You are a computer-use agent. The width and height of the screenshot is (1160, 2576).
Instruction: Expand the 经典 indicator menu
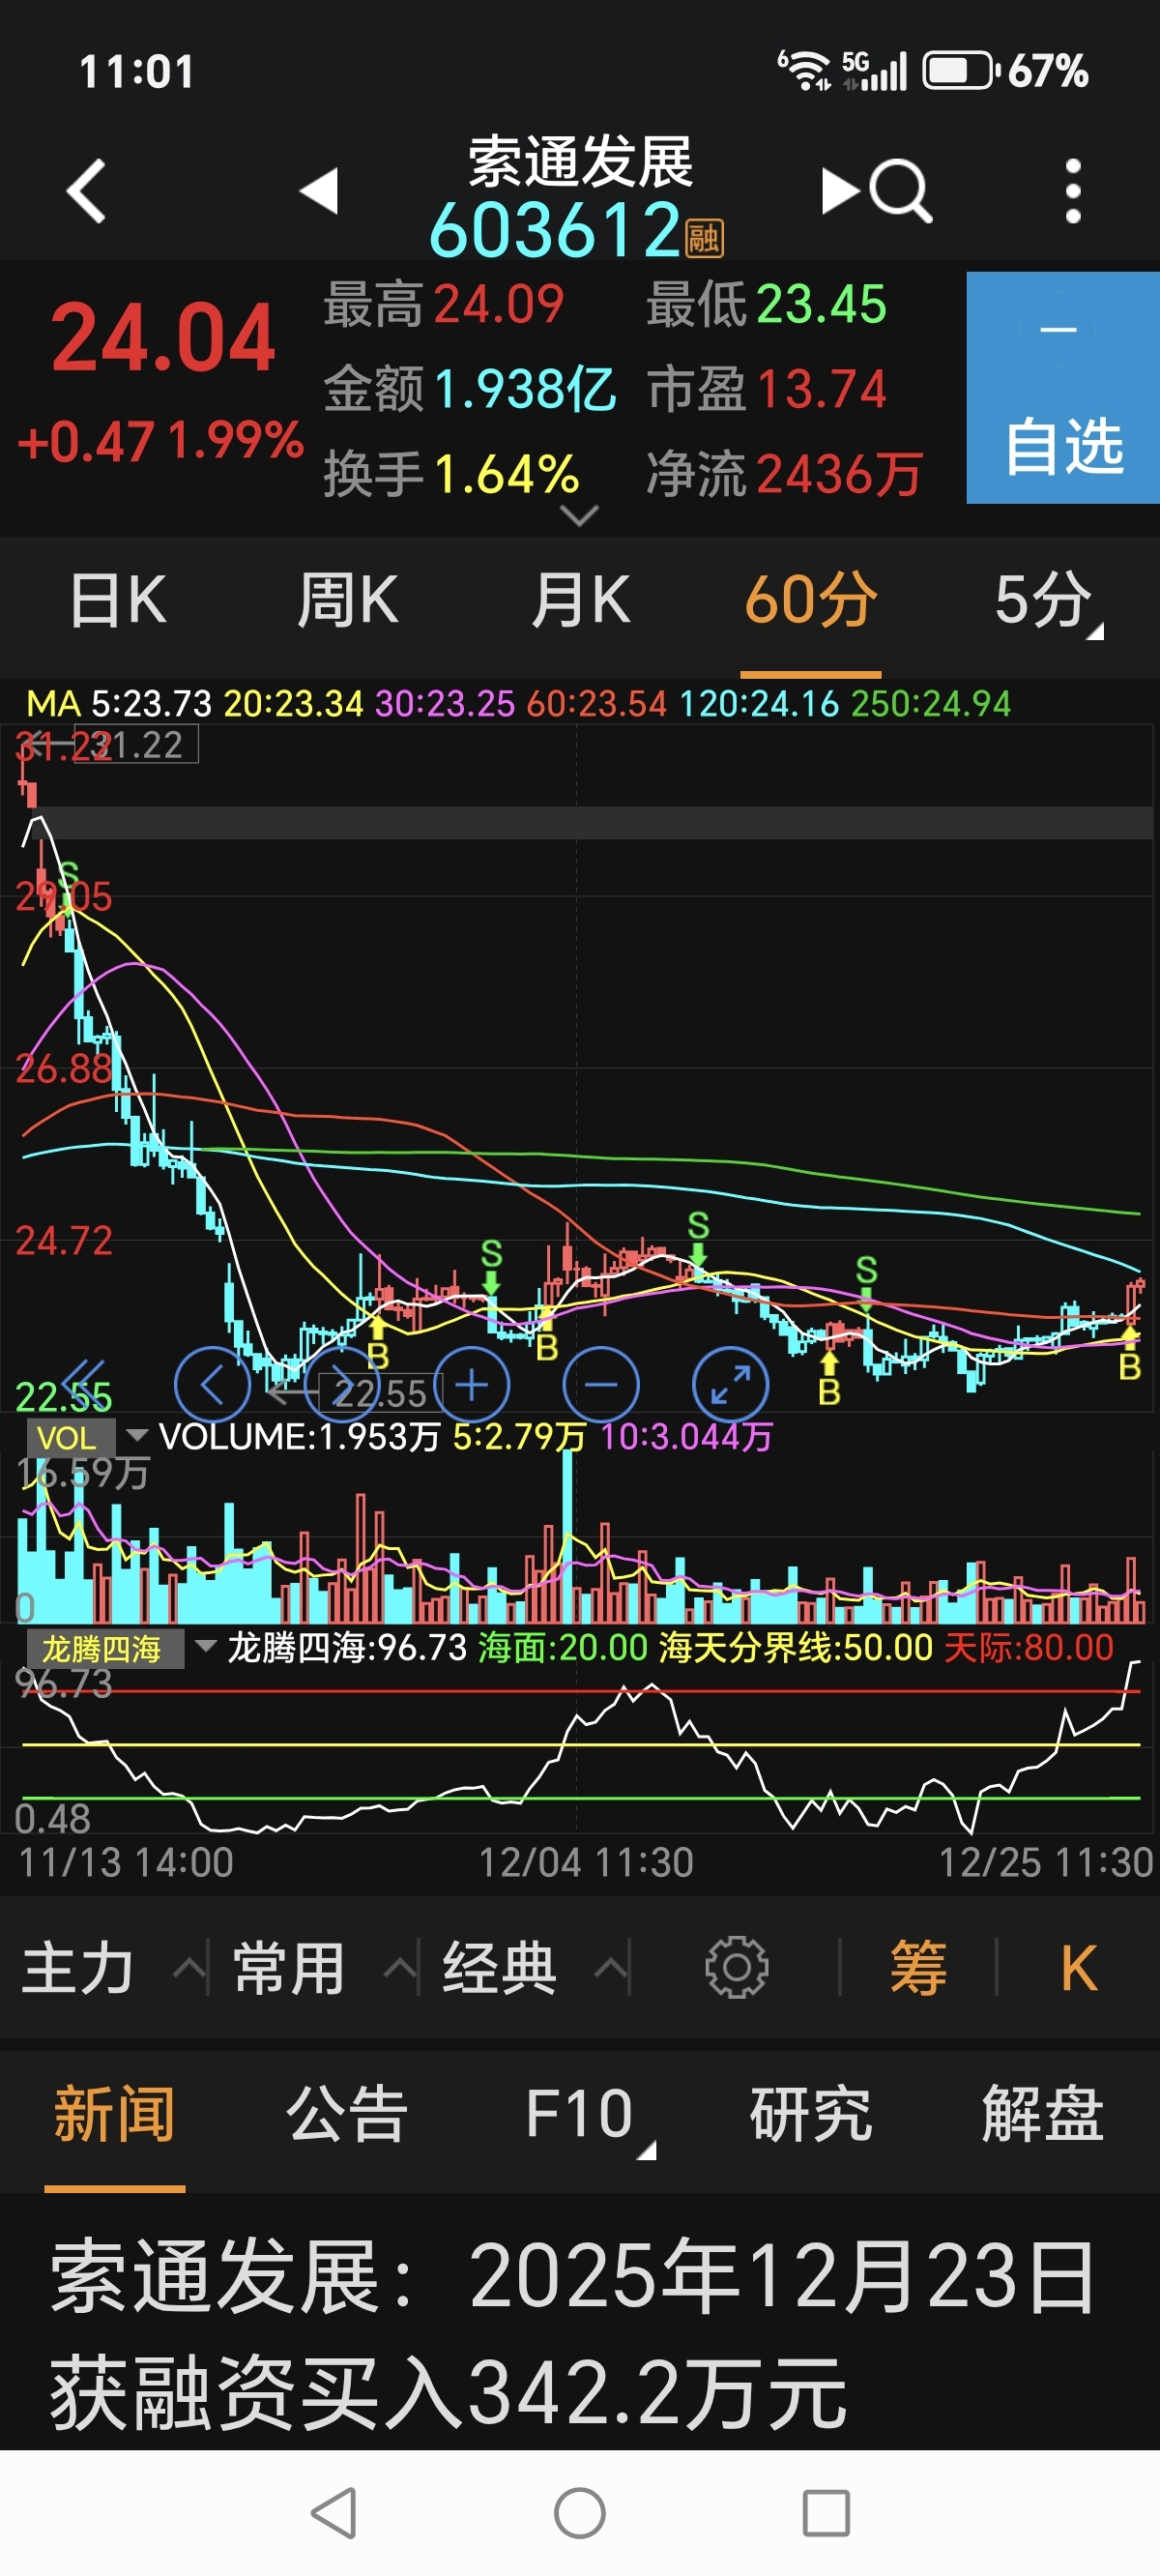pos(535,1968)
